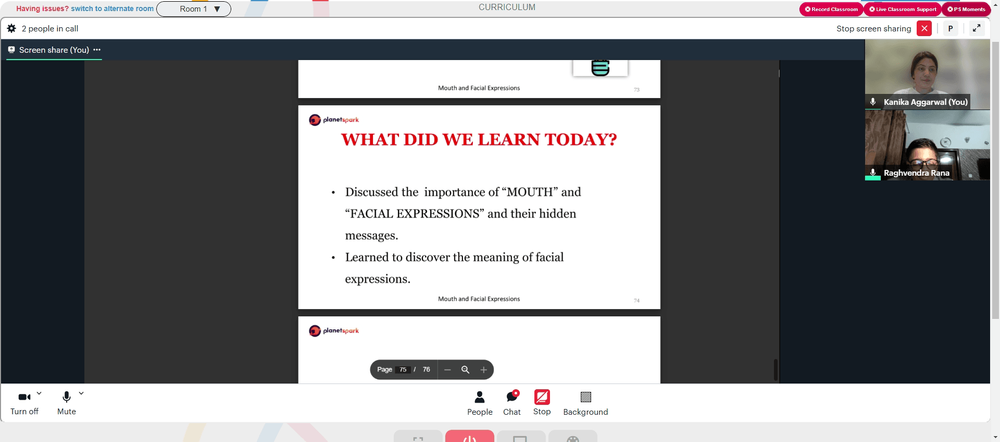This screenshot has height=442, width=1000.
Task: Stop screen sharing with red X button
Action: tap(924, 29)
